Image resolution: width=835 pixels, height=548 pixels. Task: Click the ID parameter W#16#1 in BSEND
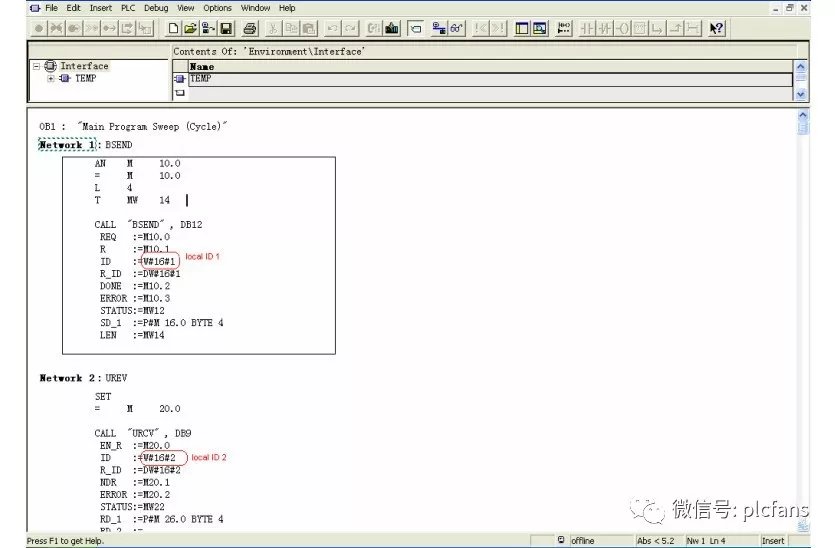click(x=161, y=259)
